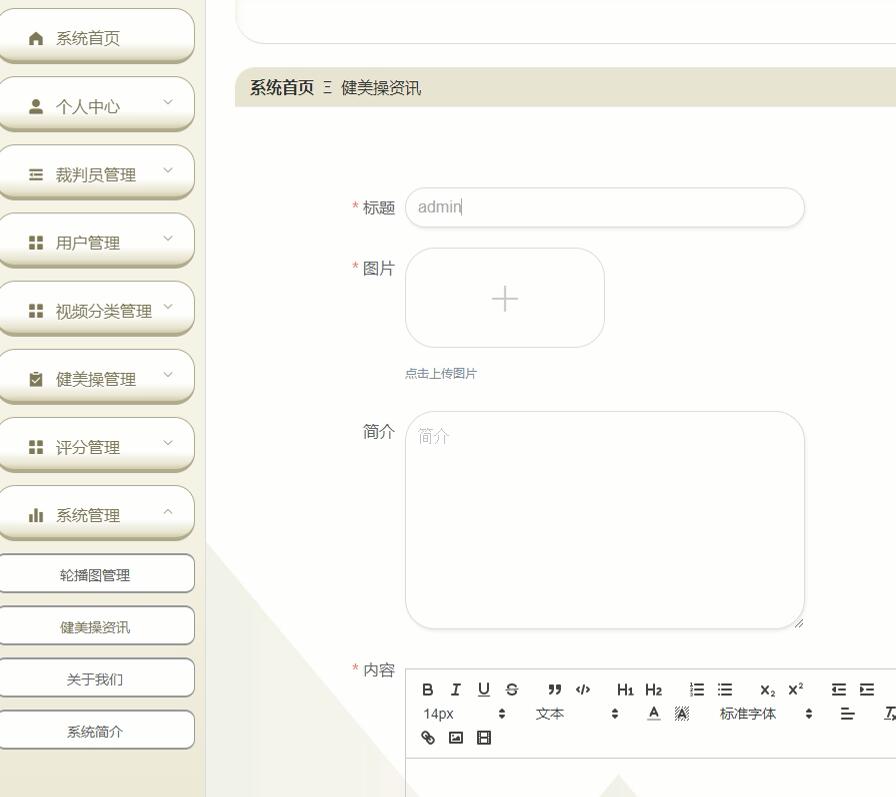Screen dimensions: 896x797
Task: Insert an image via the editor toolbar
Action: point(455,738)
